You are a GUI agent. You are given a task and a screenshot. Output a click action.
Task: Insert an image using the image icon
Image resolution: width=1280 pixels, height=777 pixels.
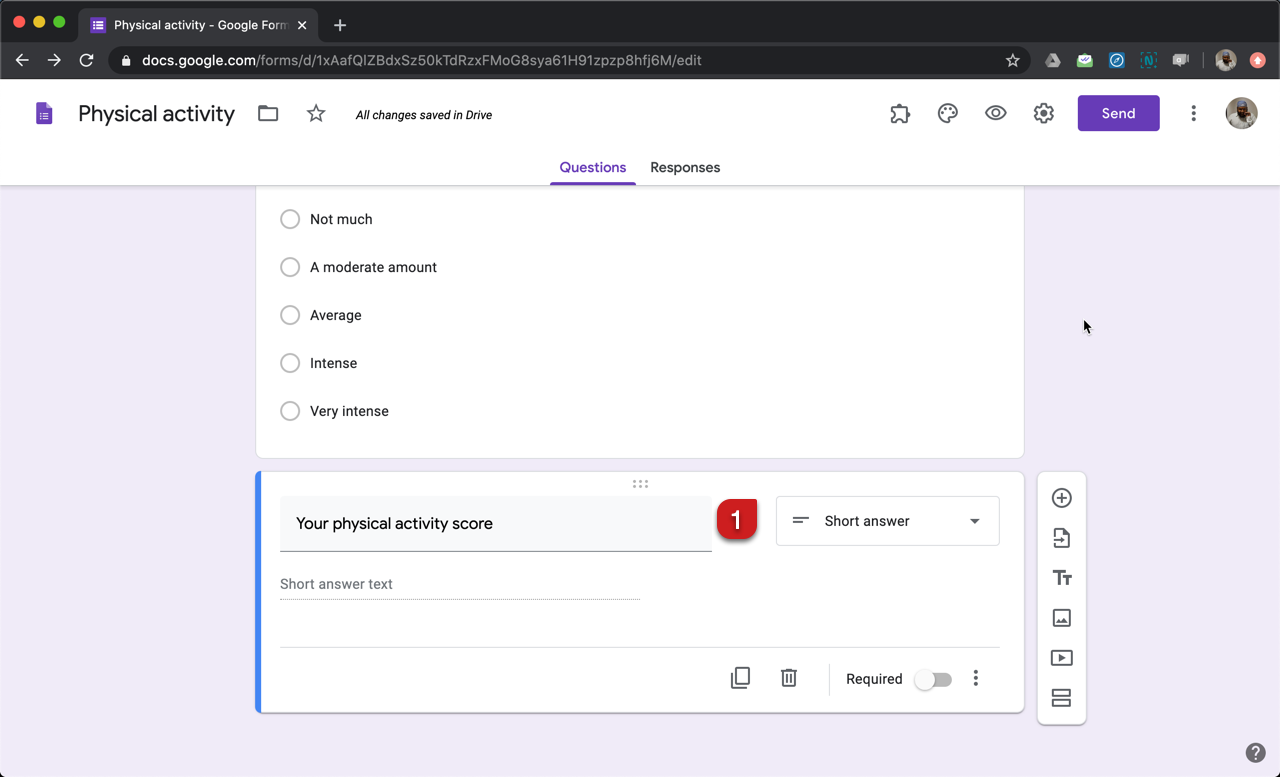click(1061, 617)
